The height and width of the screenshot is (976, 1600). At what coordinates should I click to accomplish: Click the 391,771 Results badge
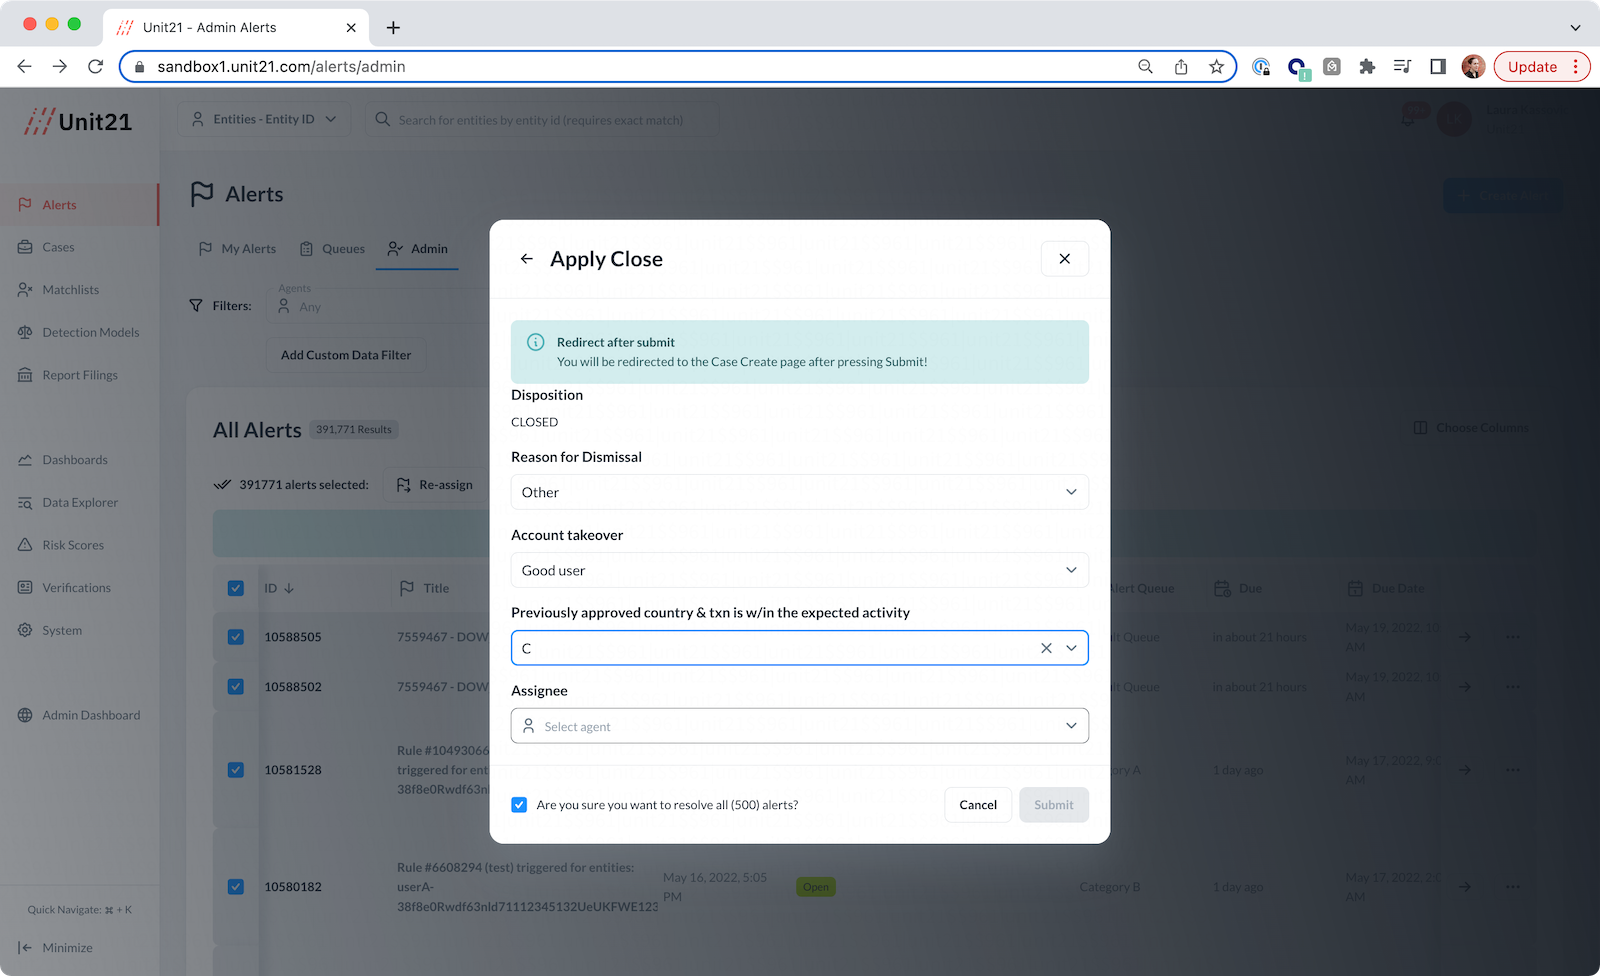coord(354,430)
